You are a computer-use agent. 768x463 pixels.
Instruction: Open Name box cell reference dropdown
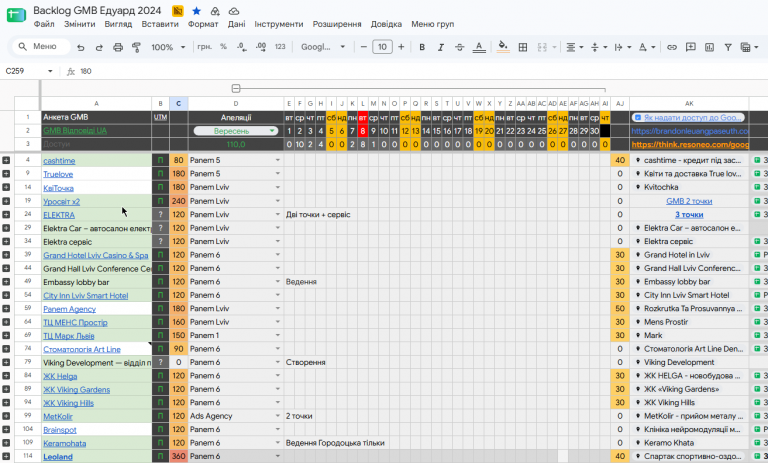pyautogui.click(x=50, y=71)
